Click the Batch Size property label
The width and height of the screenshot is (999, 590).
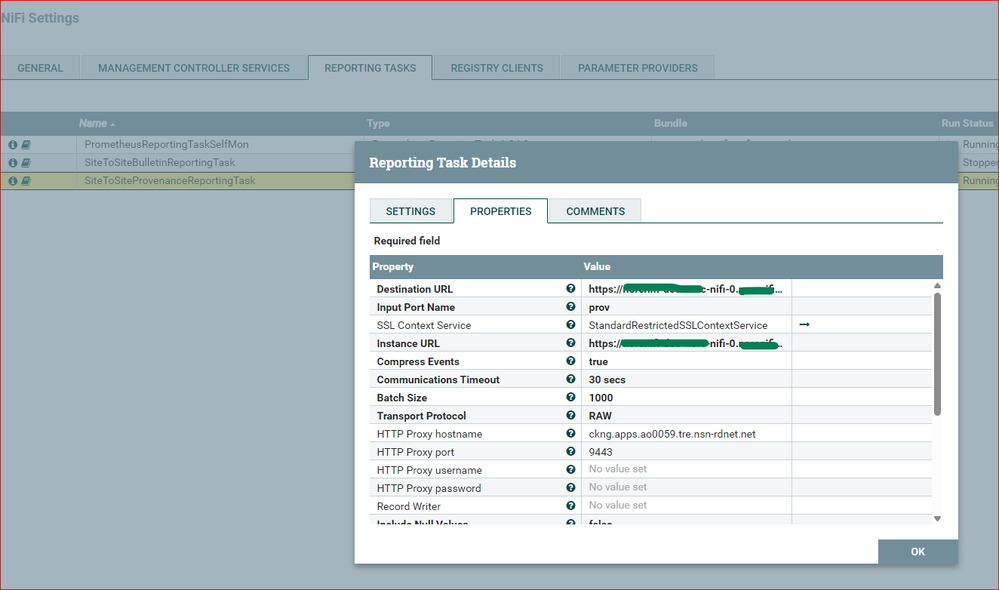tap(401, 398)
